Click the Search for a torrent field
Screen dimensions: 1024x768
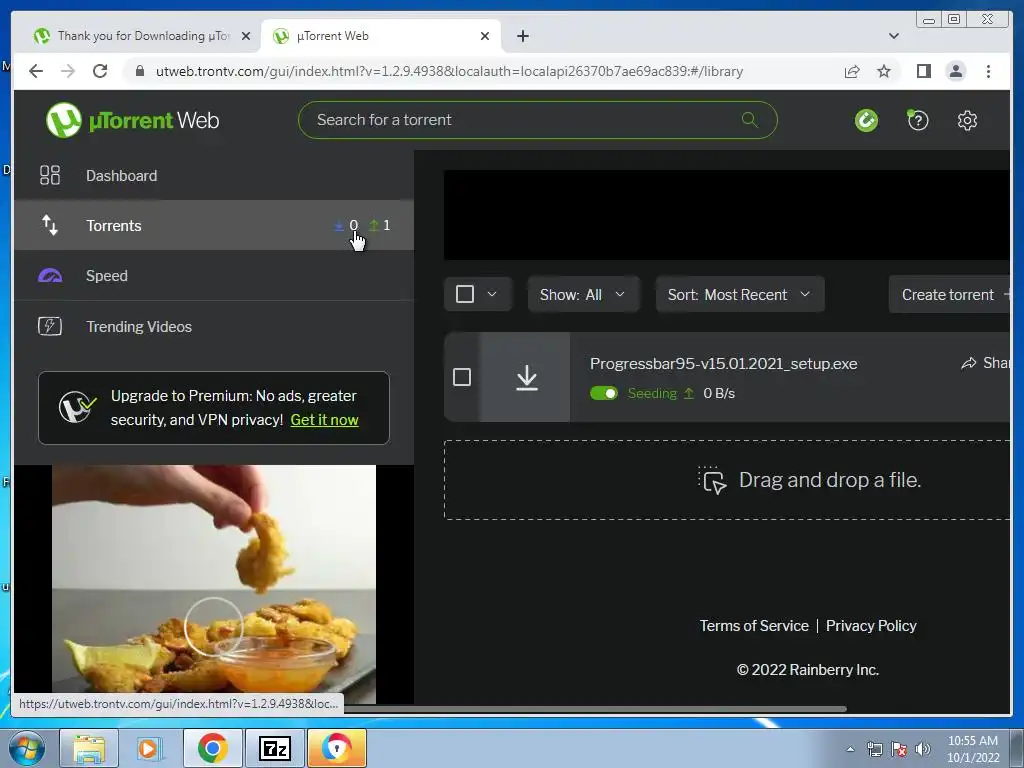(x=537, y=120)
